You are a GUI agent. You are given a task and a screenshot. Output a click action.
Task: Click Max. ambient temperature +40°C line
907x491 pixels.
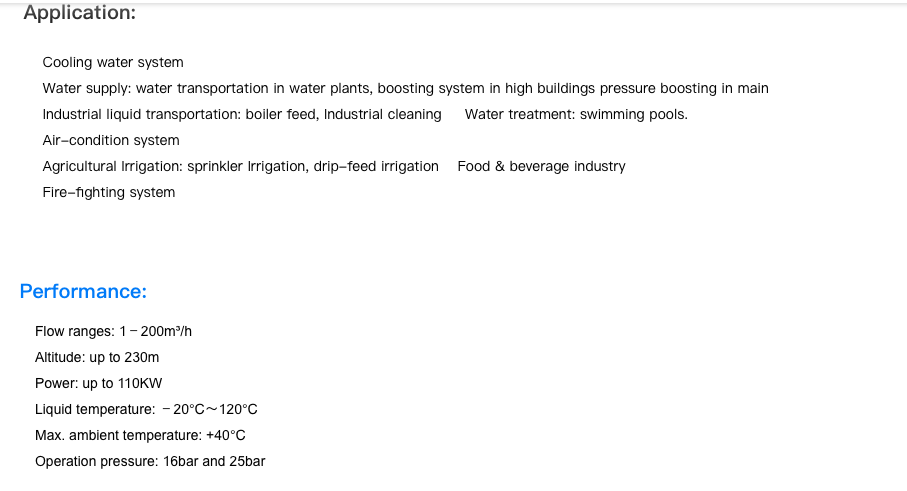(x=140, y=435)
